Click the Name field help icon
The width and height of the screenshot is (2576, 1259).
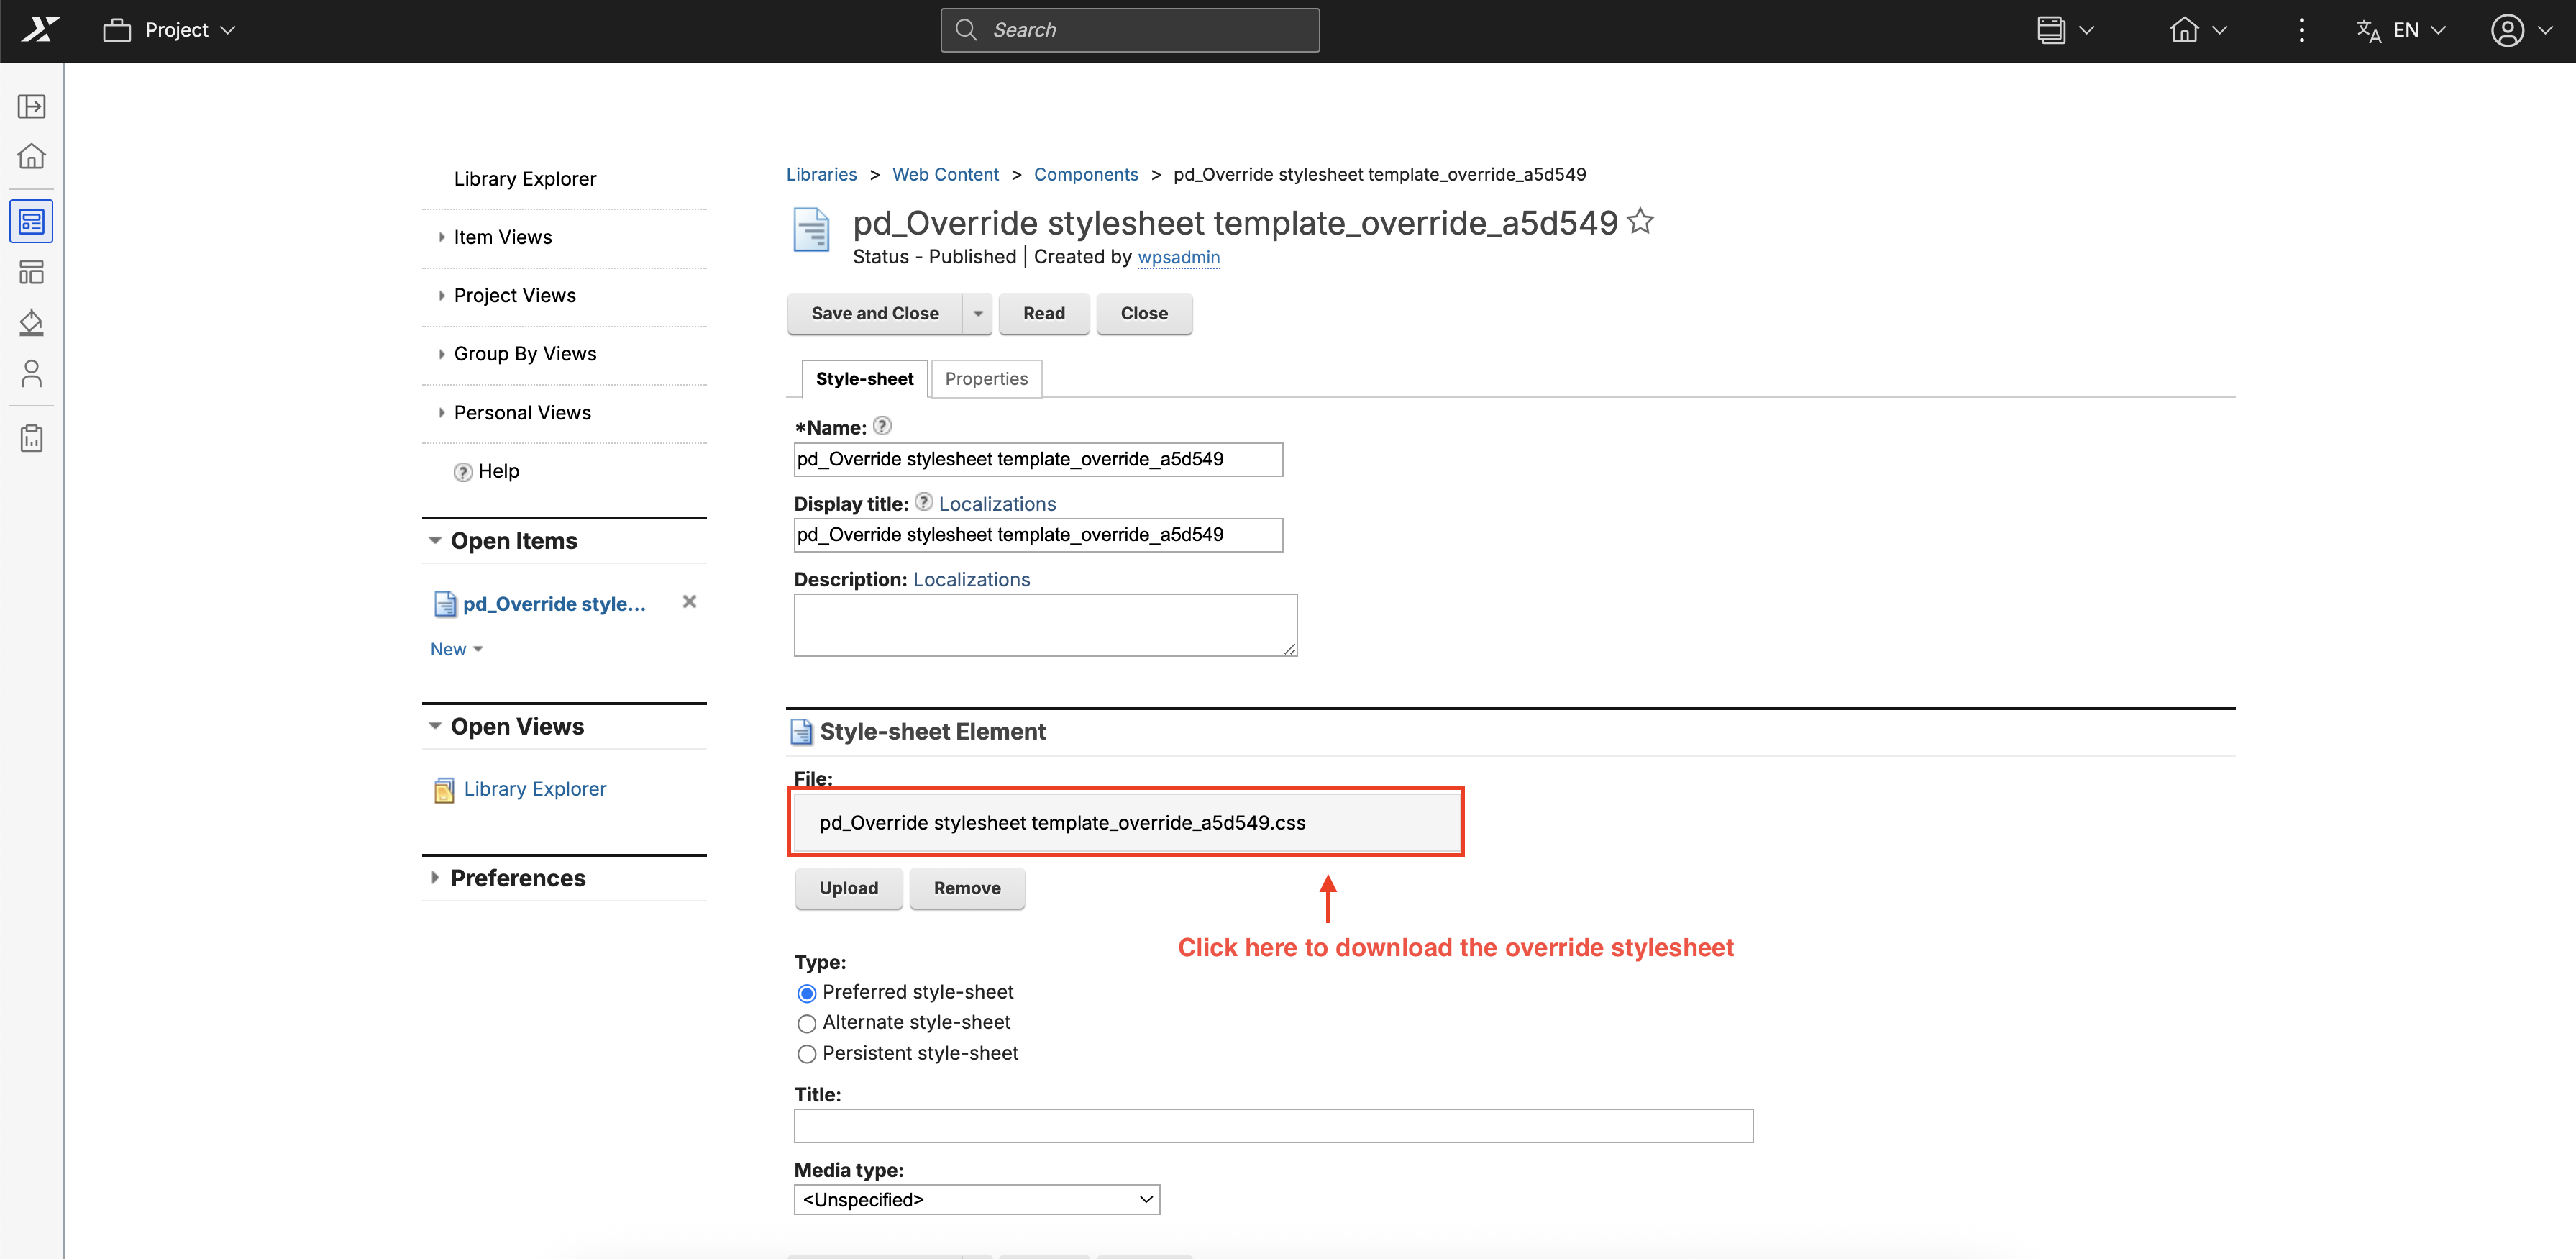[881, 426]
